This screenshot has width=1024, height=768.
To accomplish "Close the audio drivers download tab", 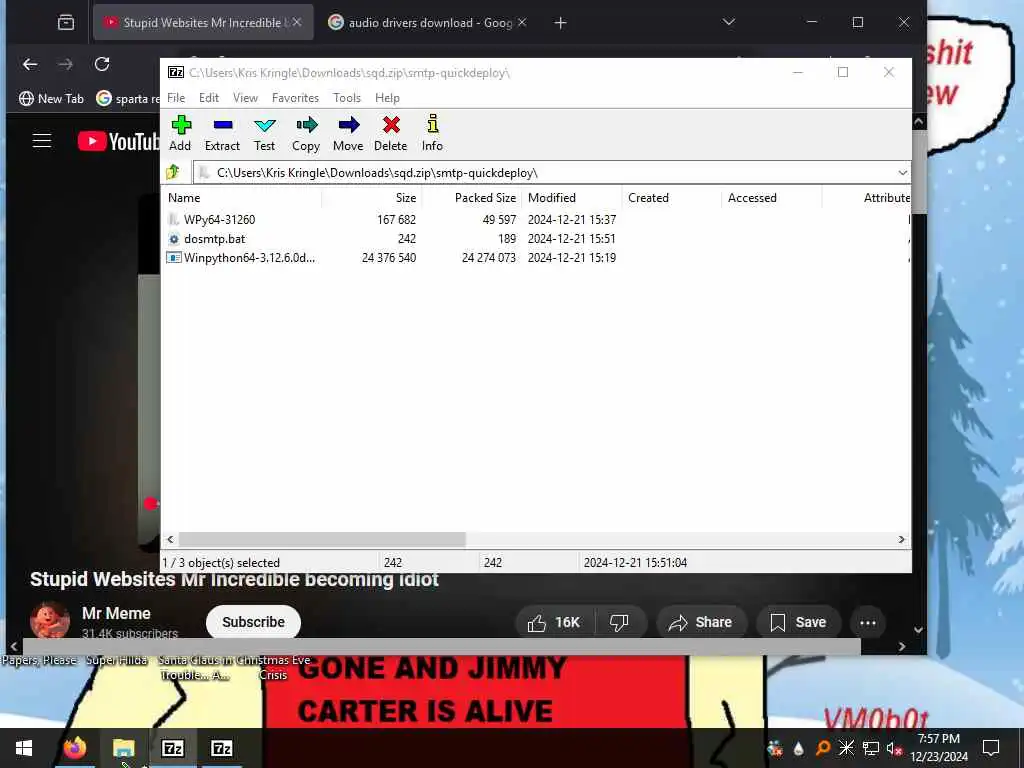I will (x=522, y=23).
